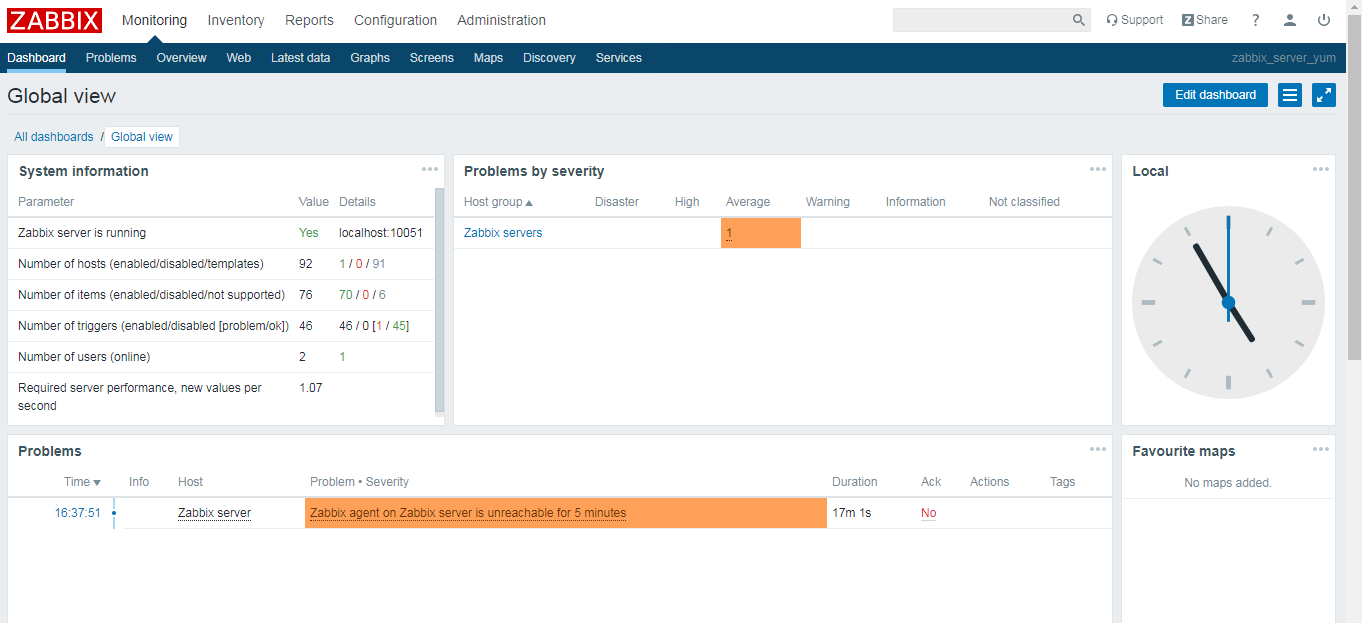Enter kiosk mode with the fullscreen icon

pos(1323,94)
